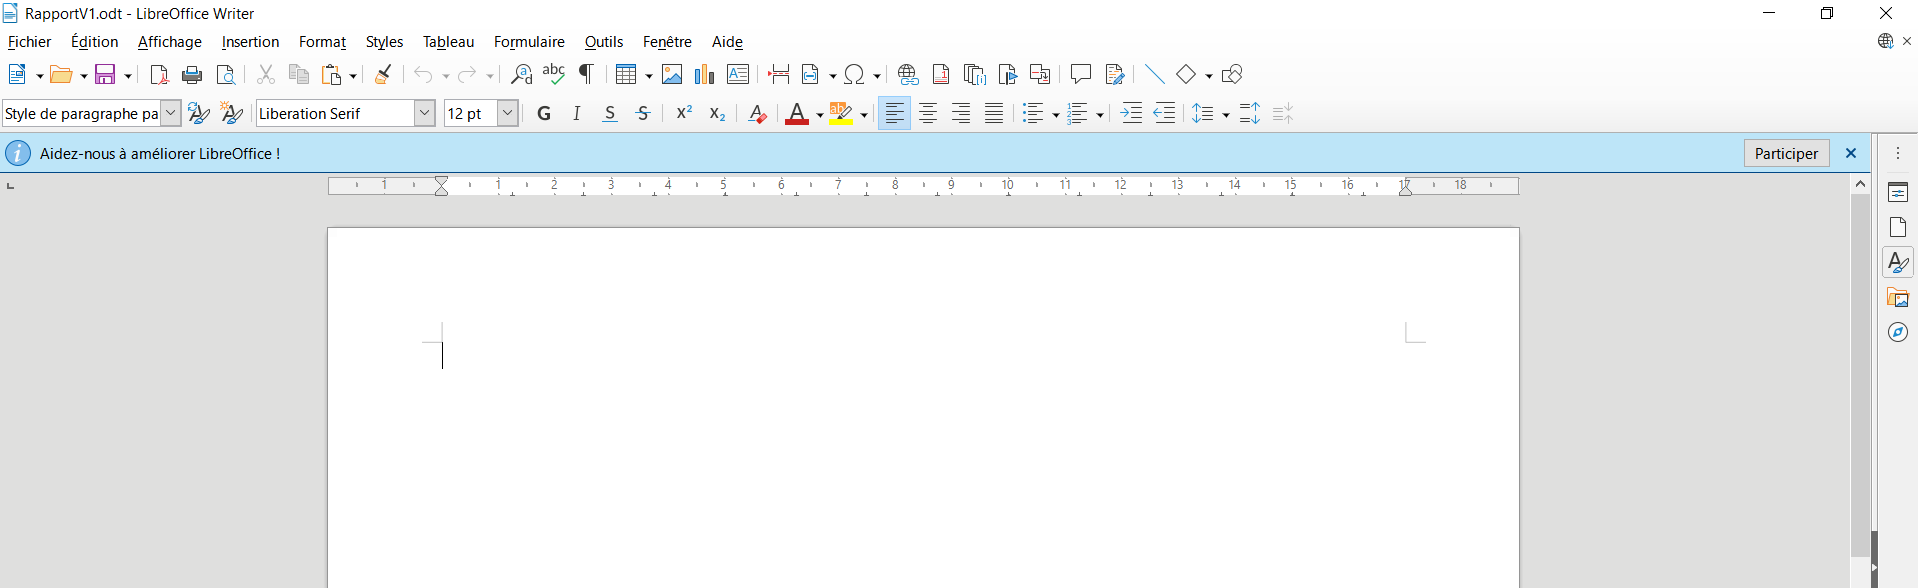Insert a chart

[x=705, y=74]
